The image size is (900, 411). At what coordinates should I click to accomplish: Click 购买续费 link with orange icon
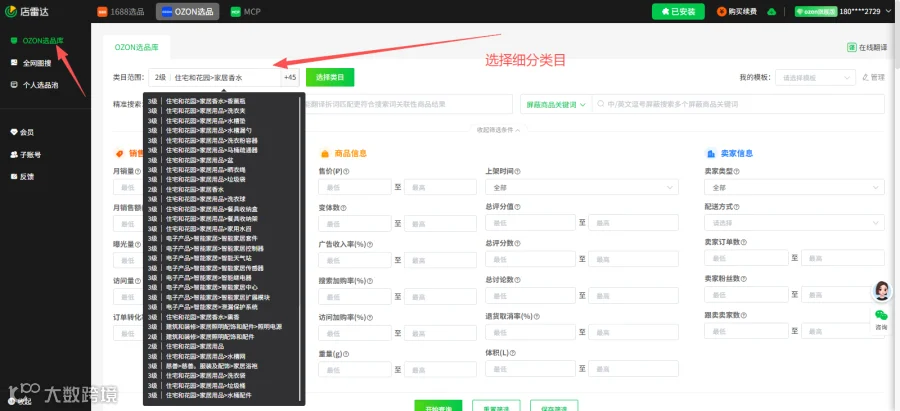pyautogui.click(x=736, y=11)
